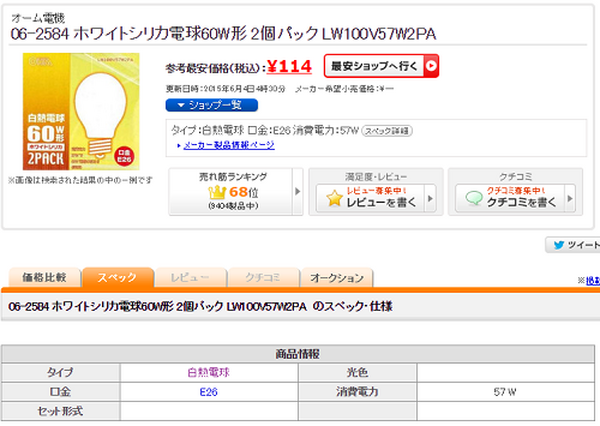Click the 口金 table header cell
The height and width of the screenshot is (426, 600).
[60, 392]
